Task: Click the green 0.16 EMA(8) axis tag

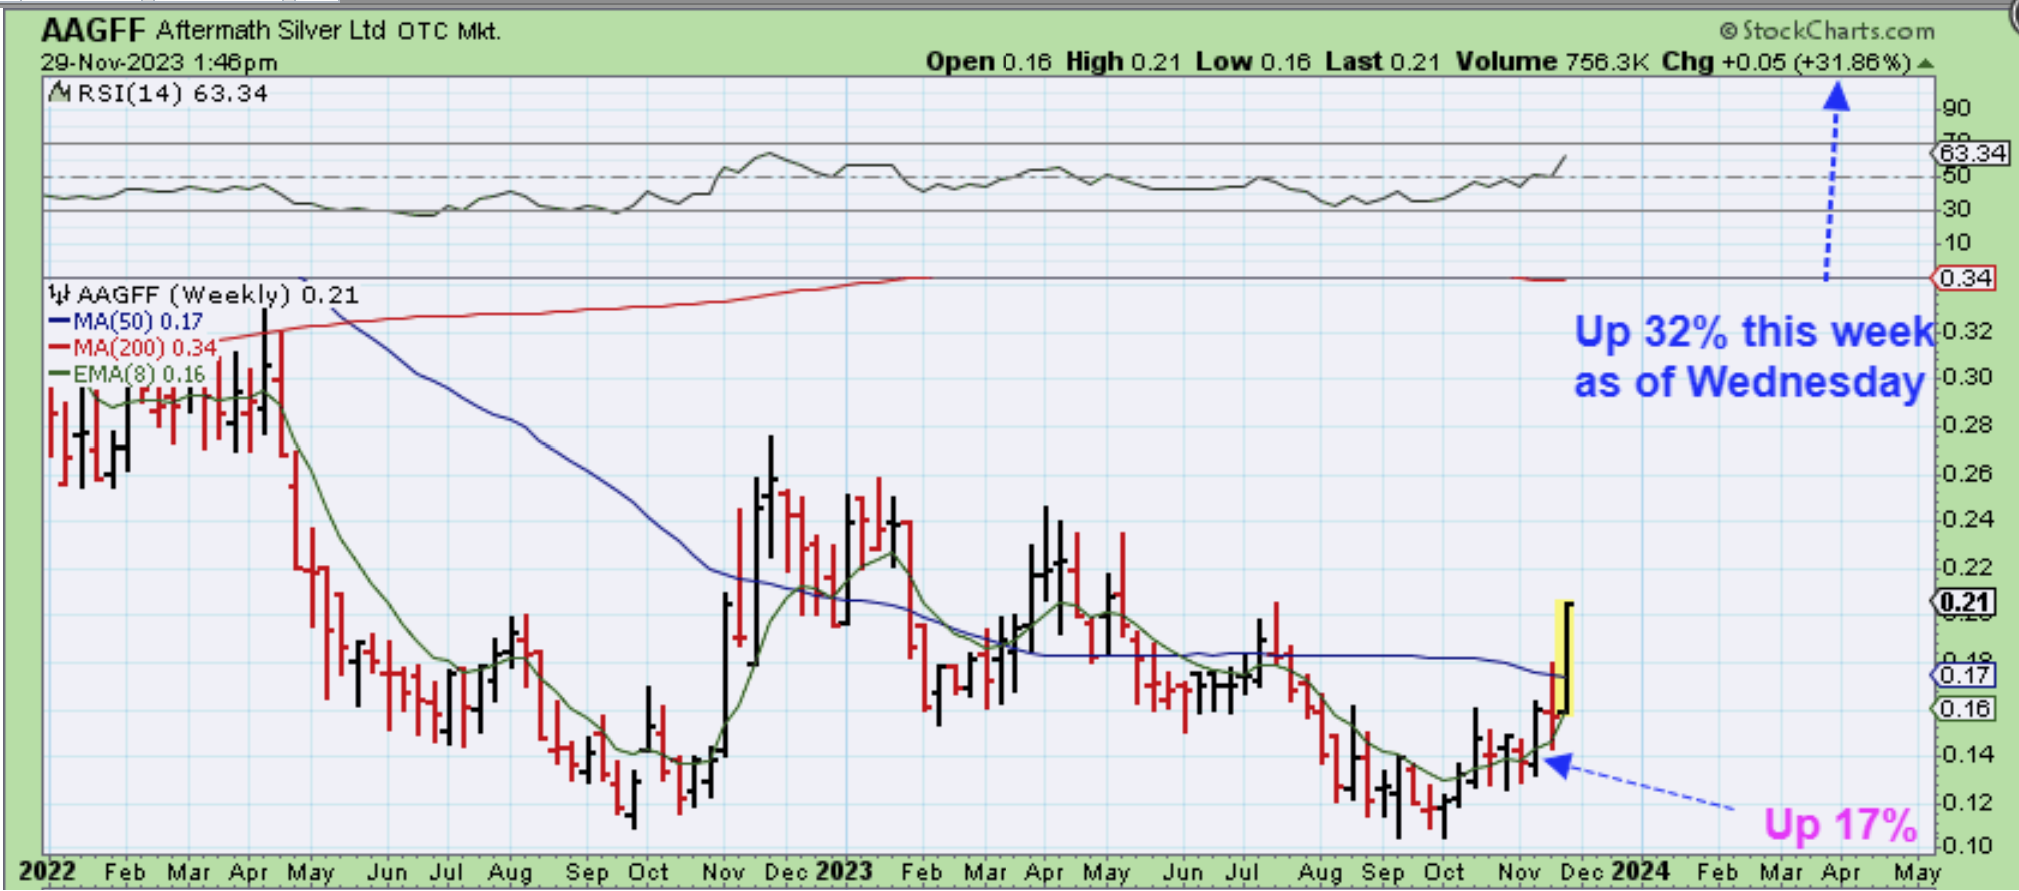Action: [1964, 709]
